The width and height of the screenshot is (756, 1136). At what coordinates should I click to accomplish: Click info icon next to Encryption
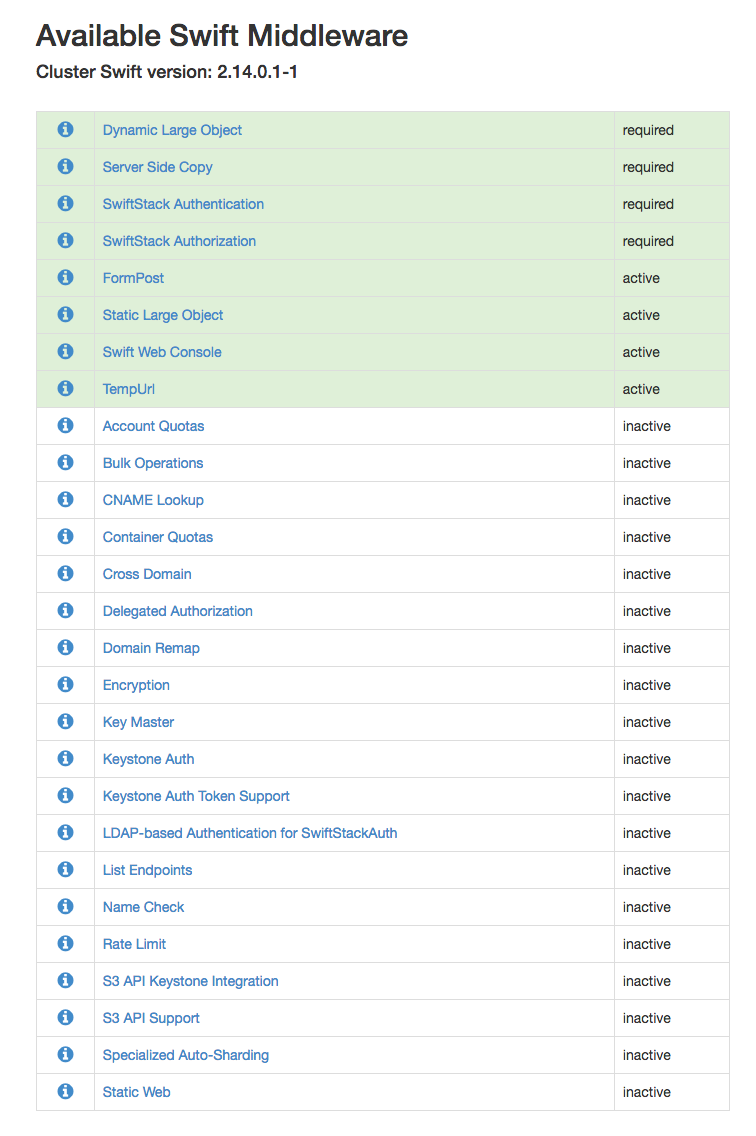click(x=66, y=685)
